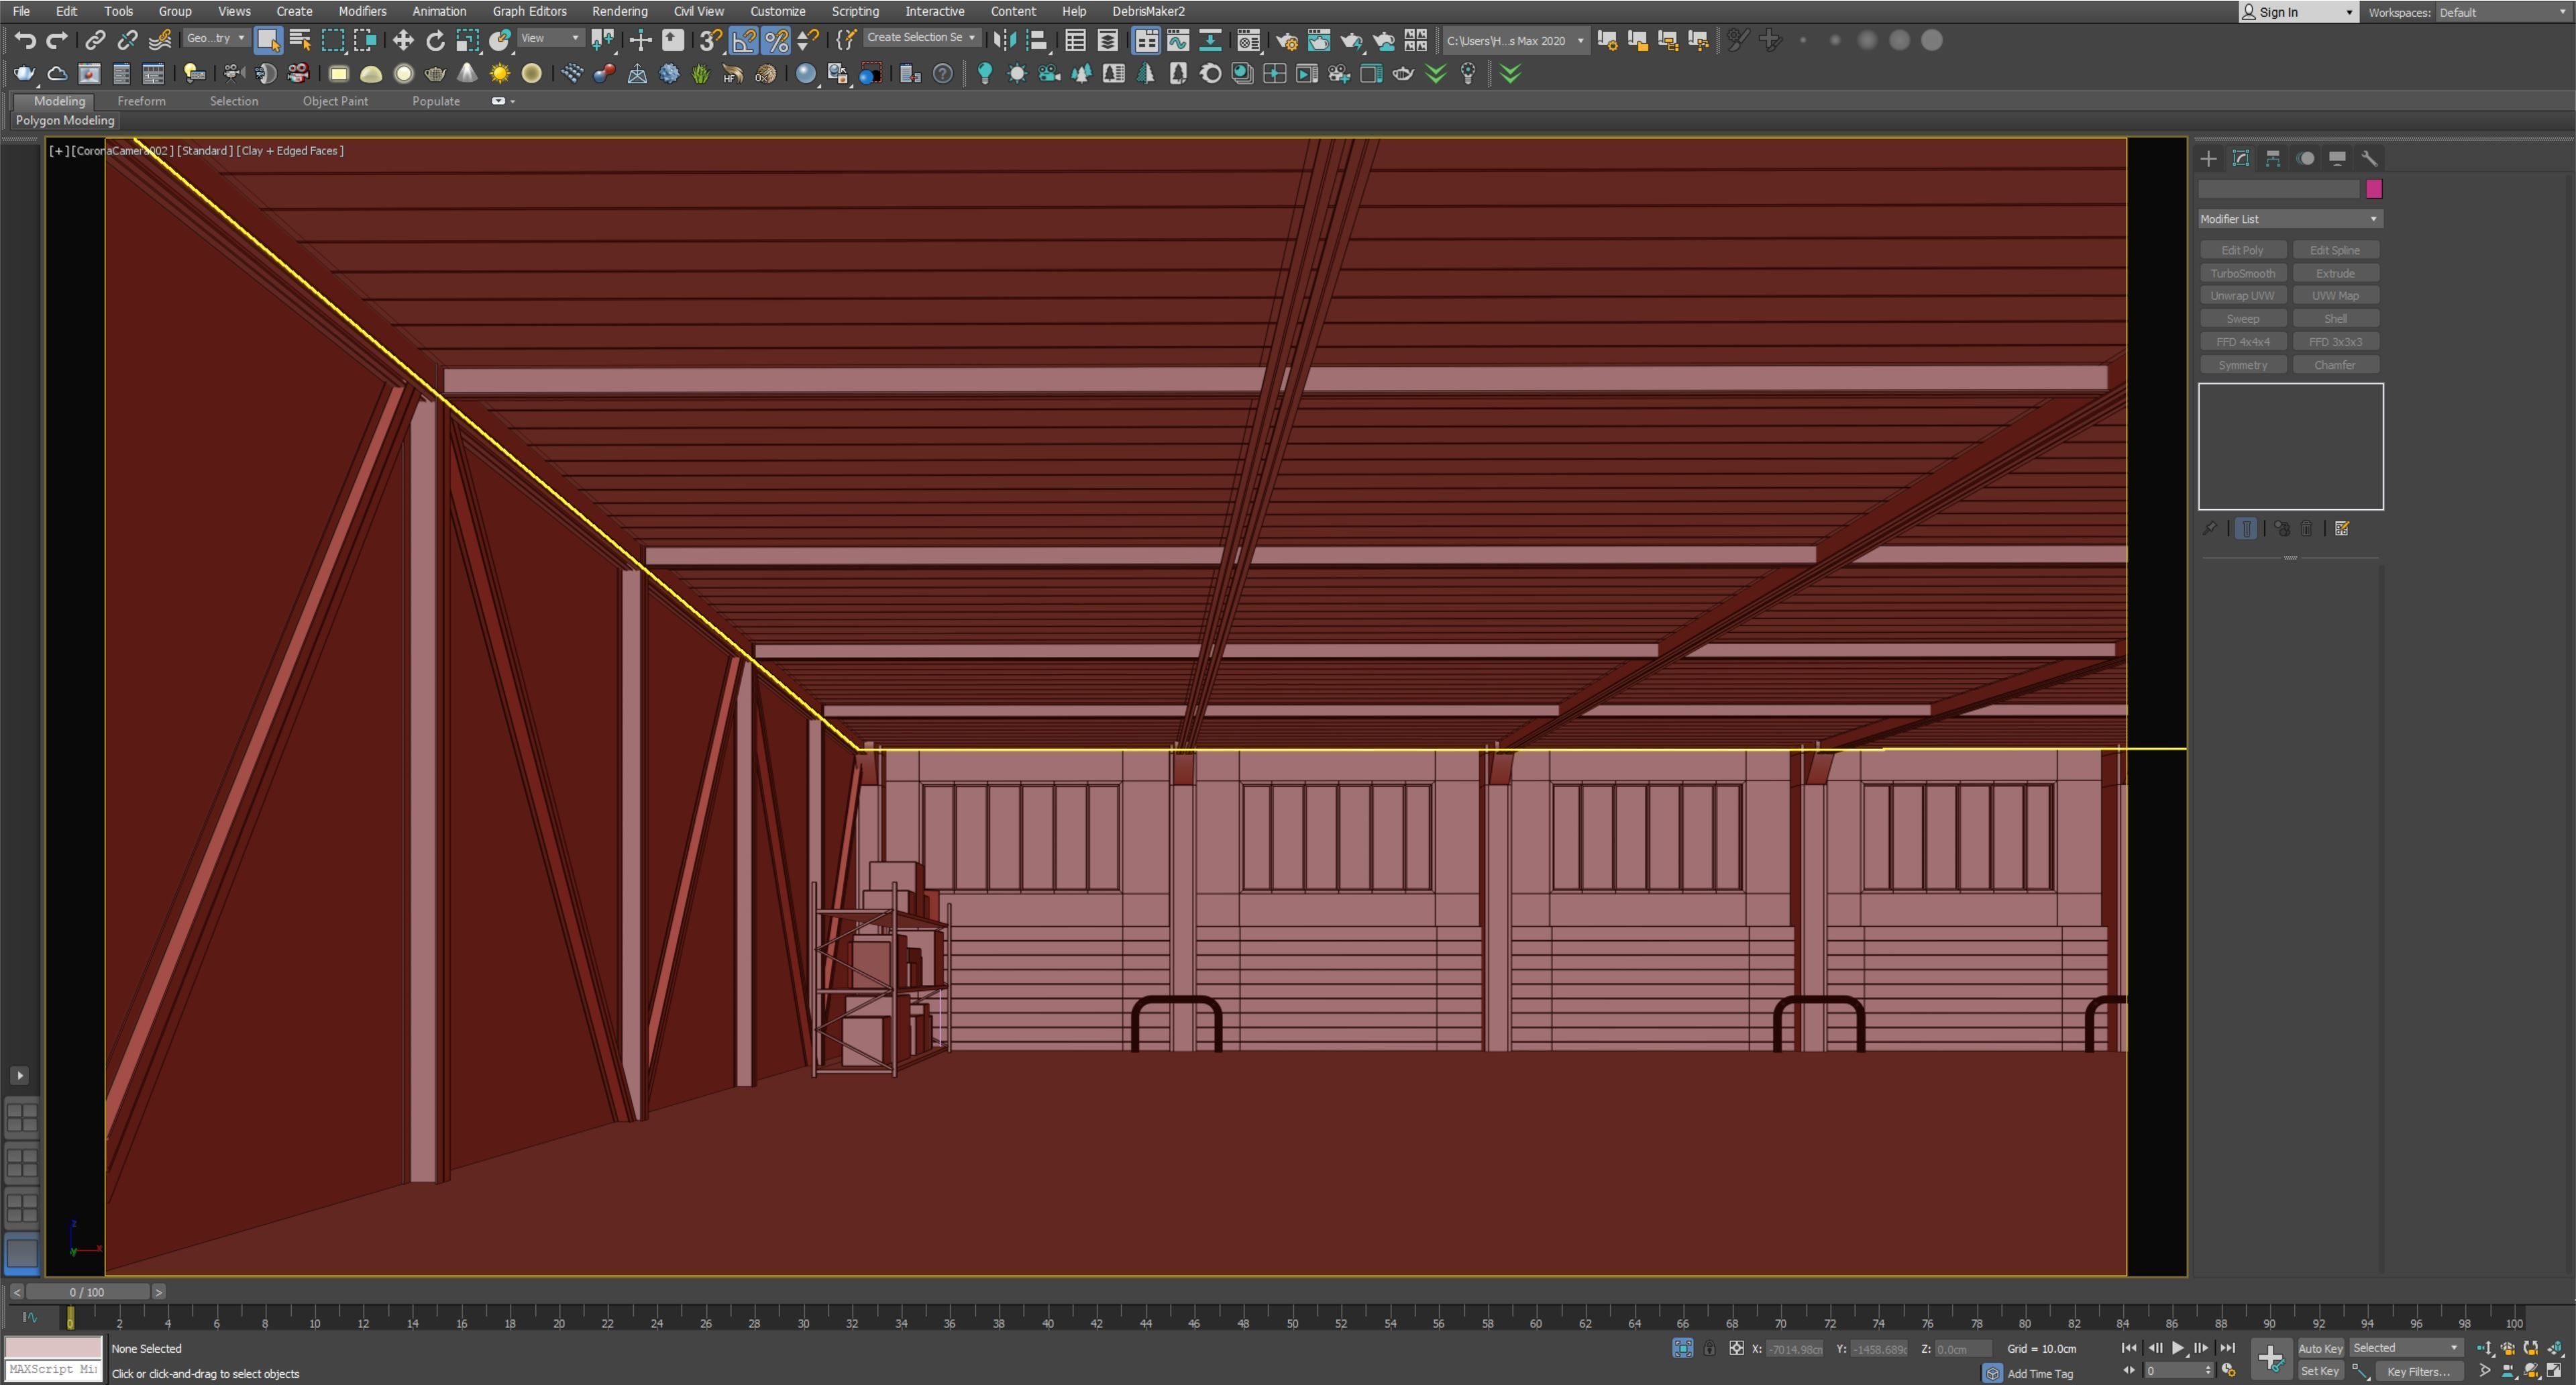Click the MAXScript mini listener field
This screenshot has width=2576, height=1385.
click(x=54, y=1369)
